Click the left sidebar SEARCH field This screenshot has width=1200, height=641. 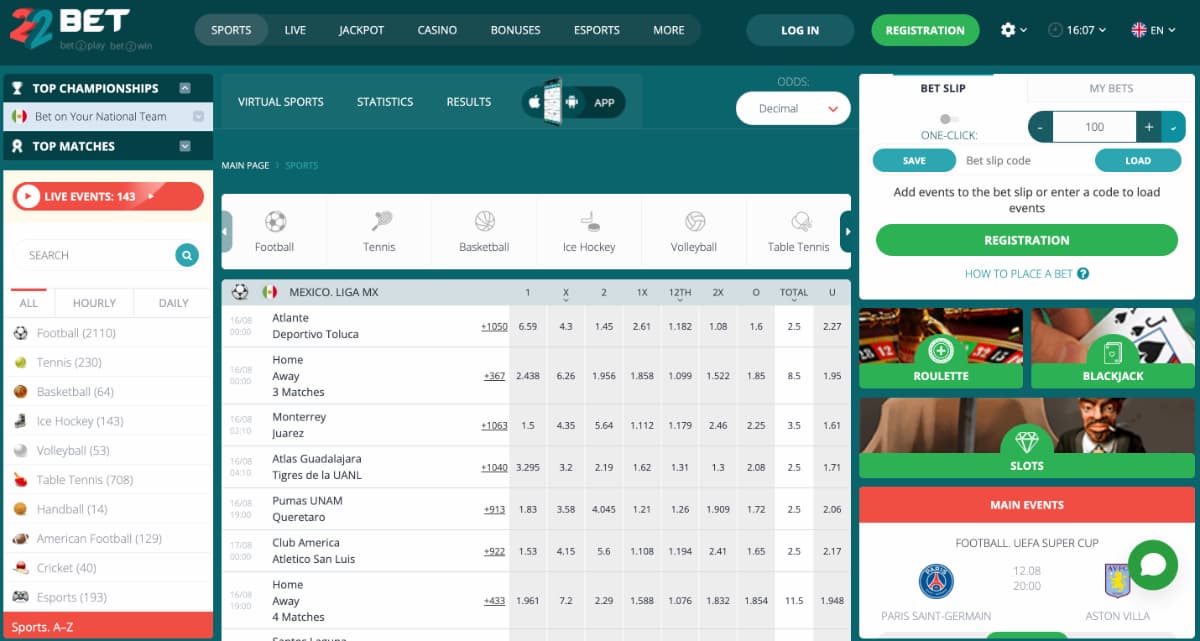(94, 255)
